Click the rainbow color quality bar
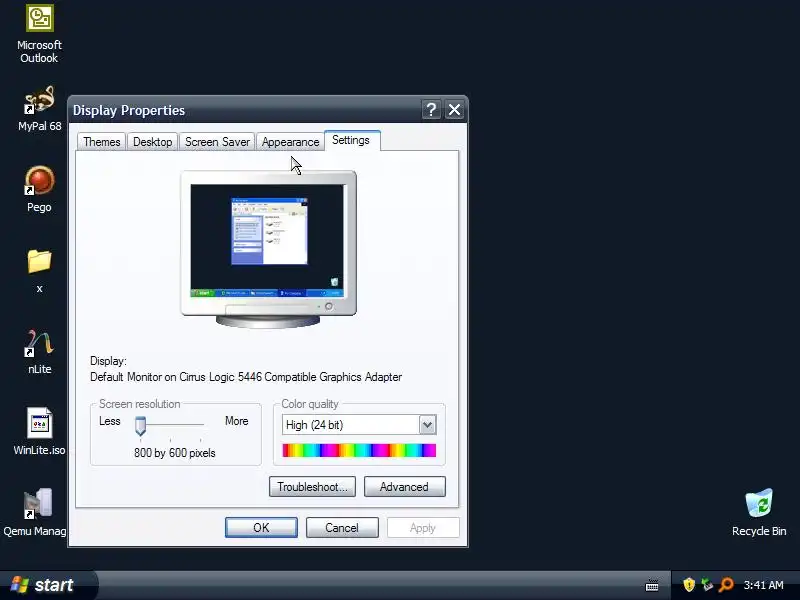 click(x=359, y=450)
